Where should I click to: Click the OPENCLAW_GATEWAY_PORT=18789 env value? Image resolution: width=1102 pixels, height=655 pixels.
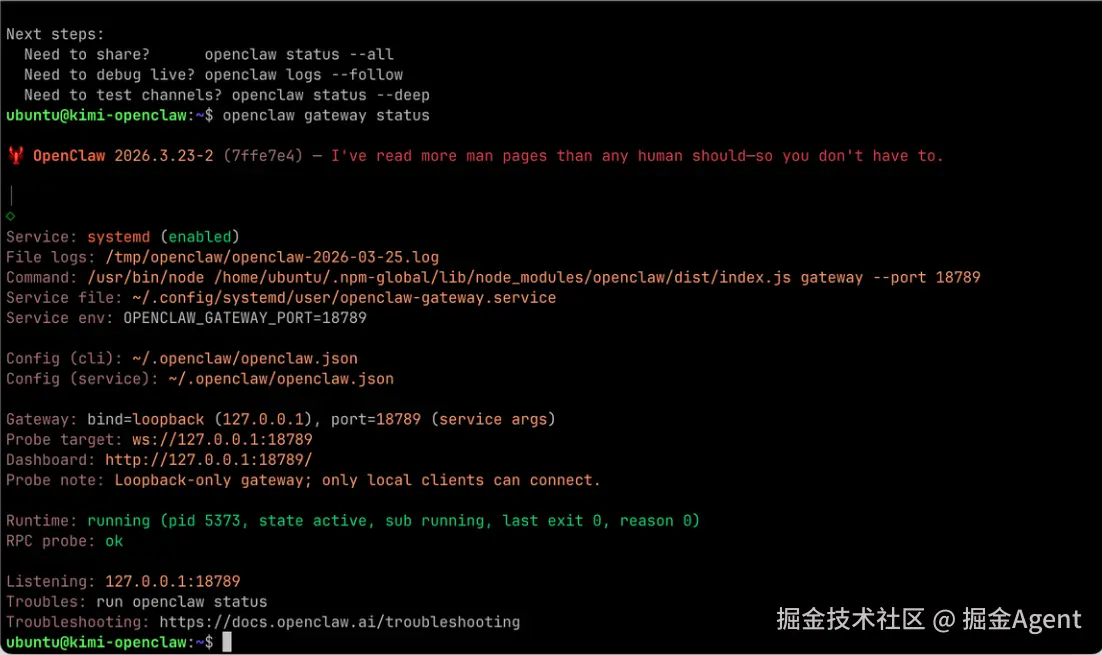[x=245, y=318]
